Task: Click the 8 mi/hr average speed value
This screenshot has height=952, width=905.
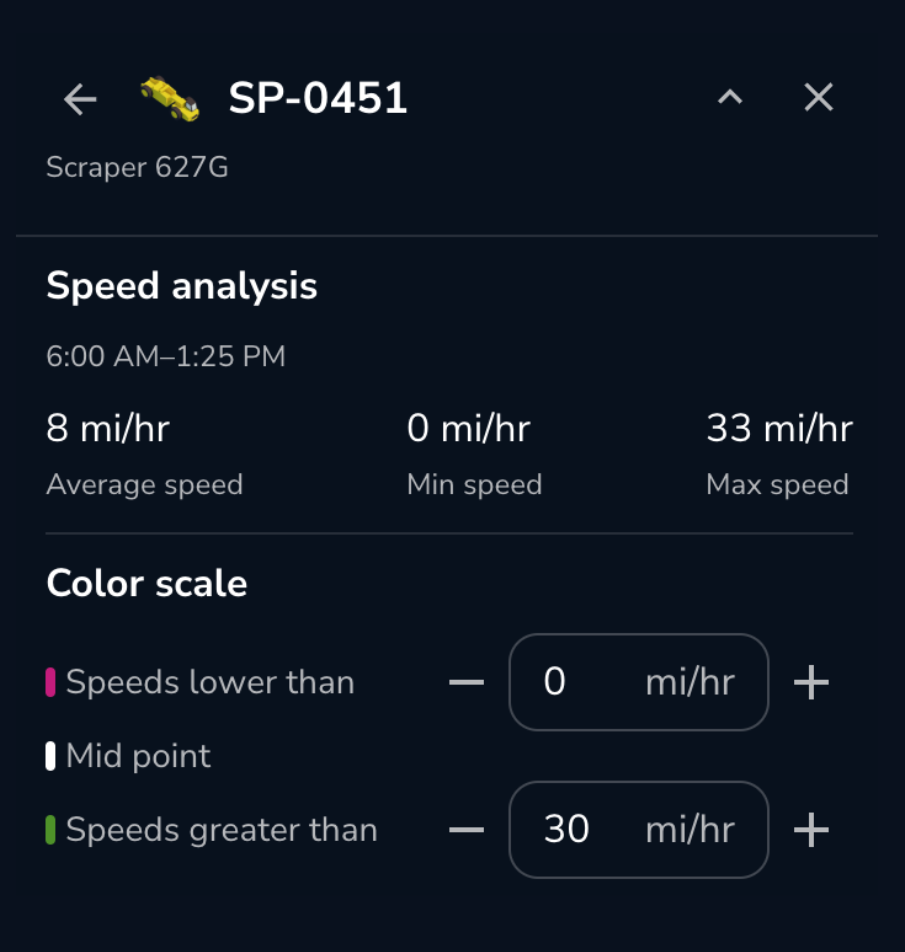Action: [108, 429]
